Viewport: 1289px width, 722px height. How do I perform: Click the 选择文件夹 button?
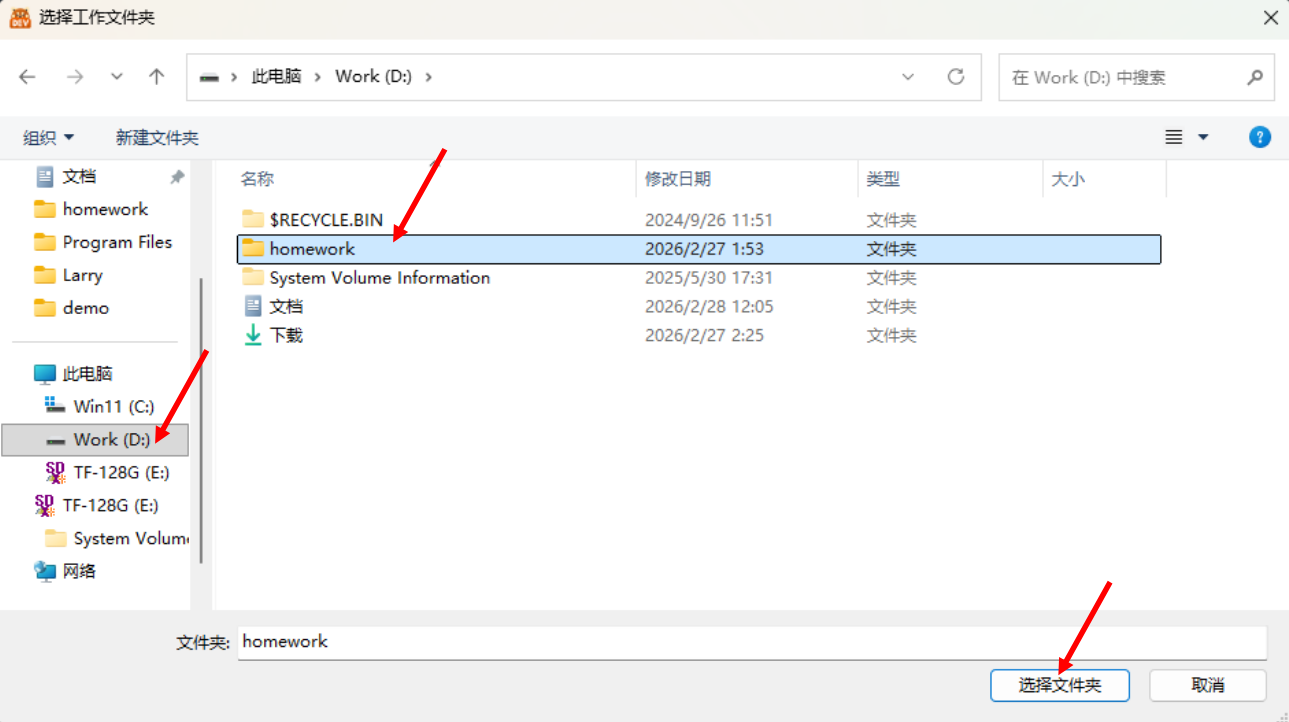1059,685
